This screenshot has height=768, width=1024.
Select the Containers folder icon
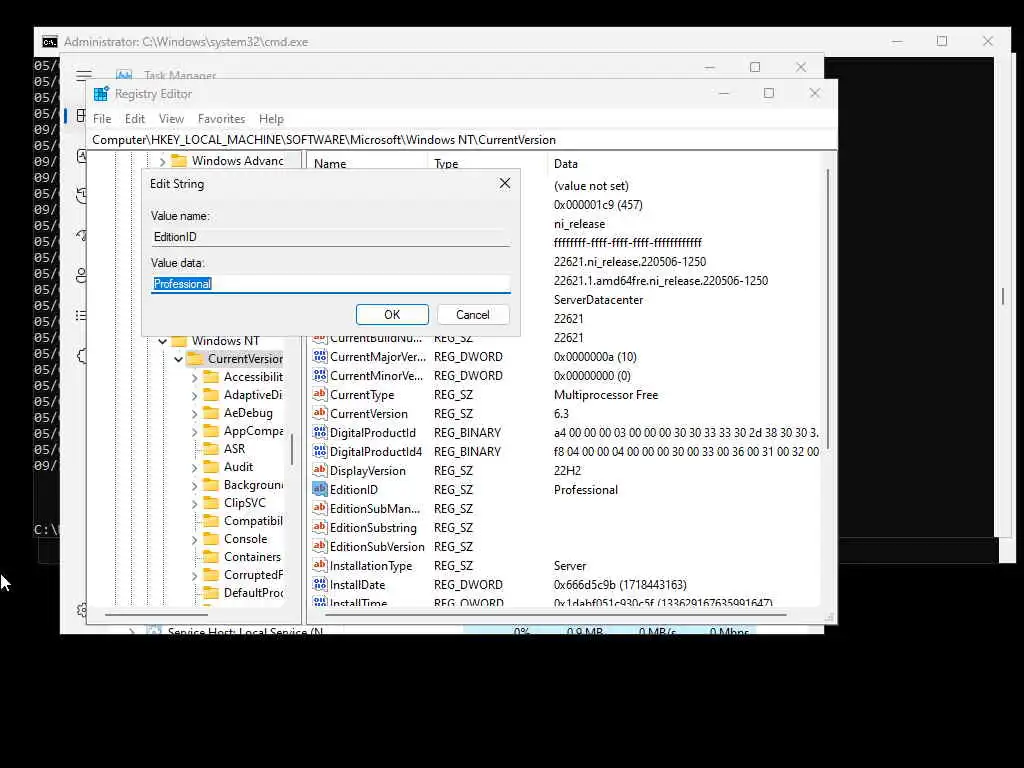click(211, 556)
